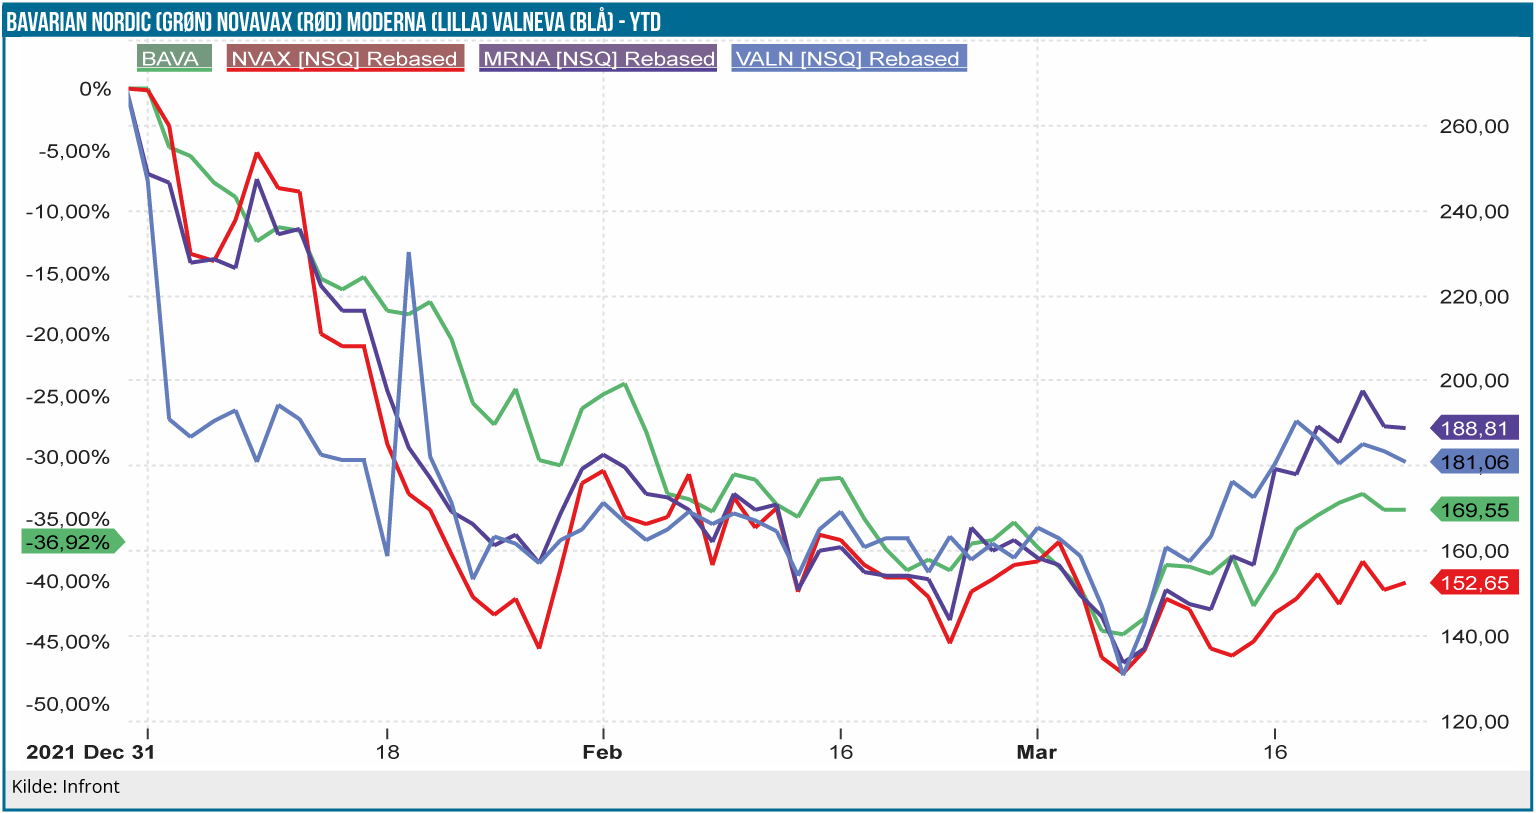Image resolution: width=1536 pixels, height=813 pixels.
Task: Select the blue 181,06 value label
Action: pyautogui.click(x=1474, y=462)
